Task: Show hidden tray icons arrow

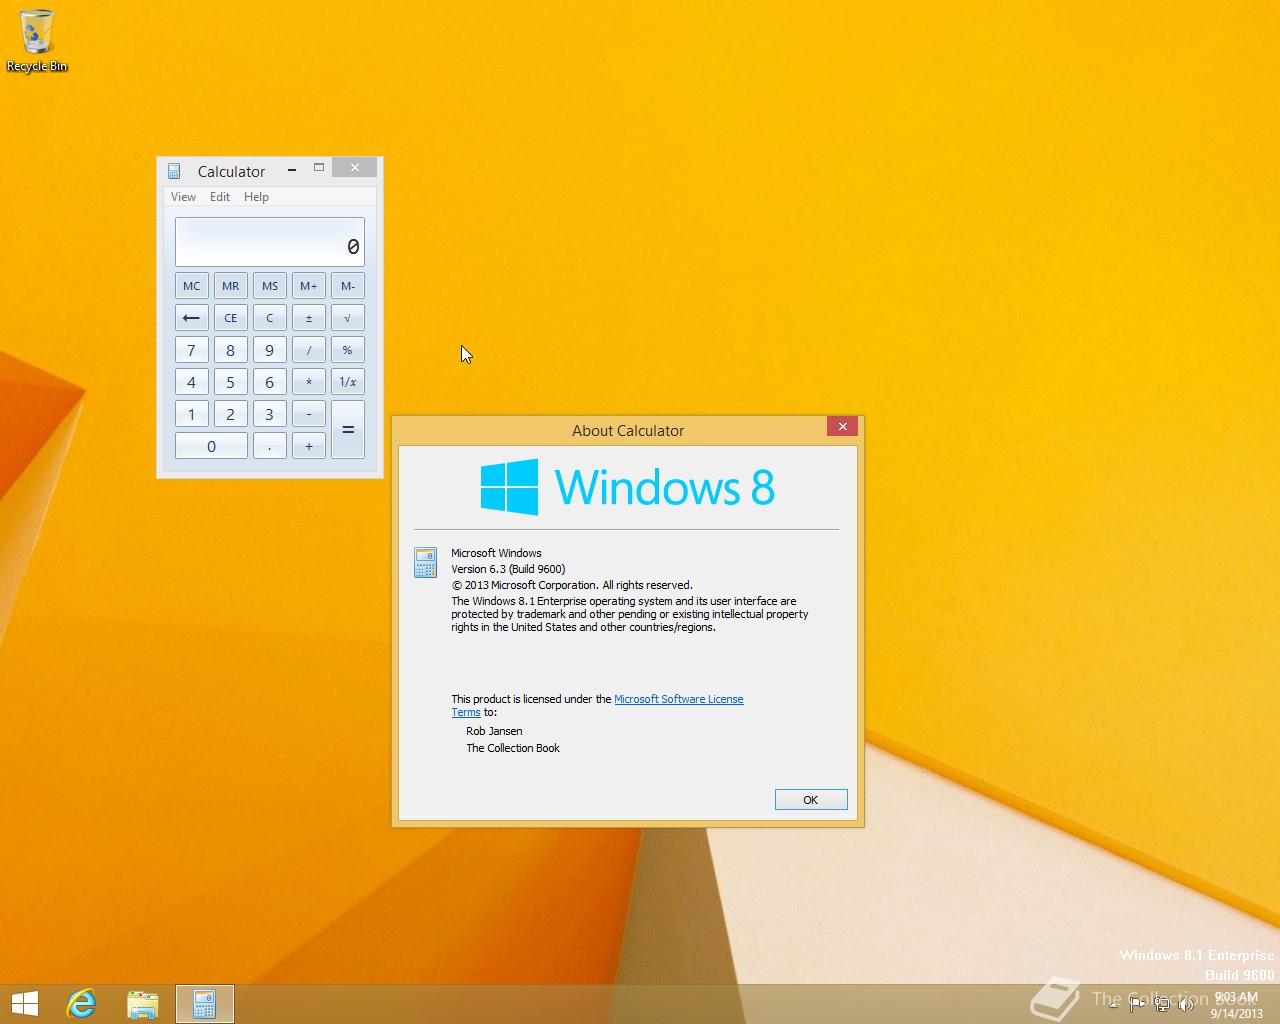Action: [1113, 1004]
